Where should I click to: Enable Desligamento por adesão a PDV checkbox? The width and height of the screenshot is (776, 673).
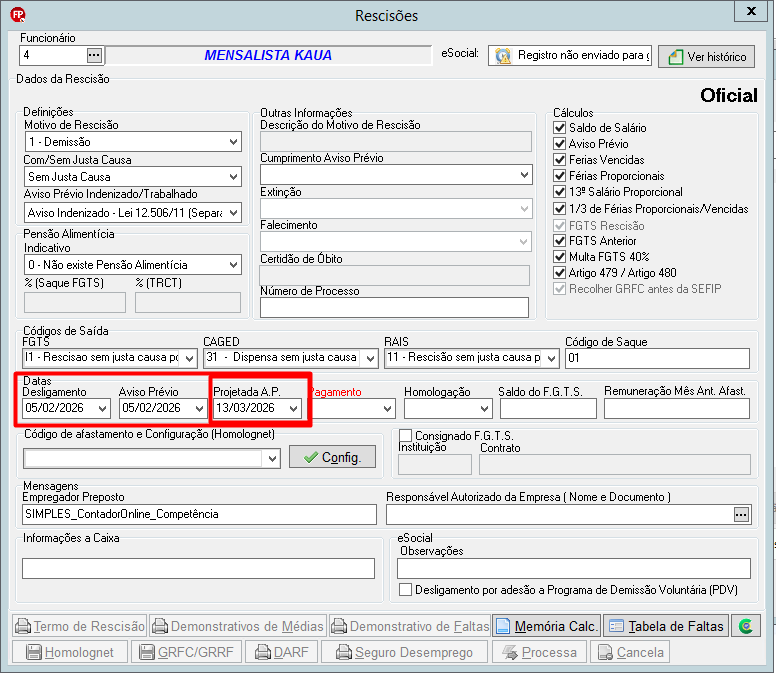tap(405, 589)
